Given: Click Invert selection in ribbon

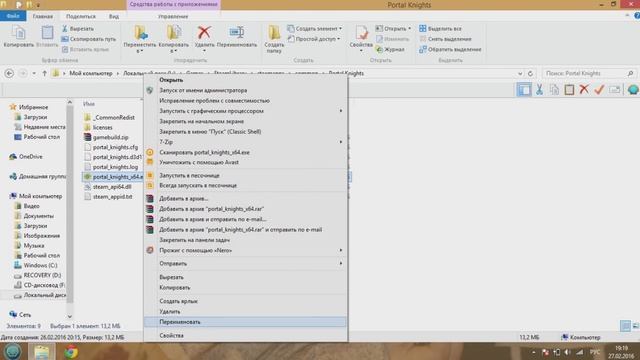Looking at the screenshot, I should 450,49.
